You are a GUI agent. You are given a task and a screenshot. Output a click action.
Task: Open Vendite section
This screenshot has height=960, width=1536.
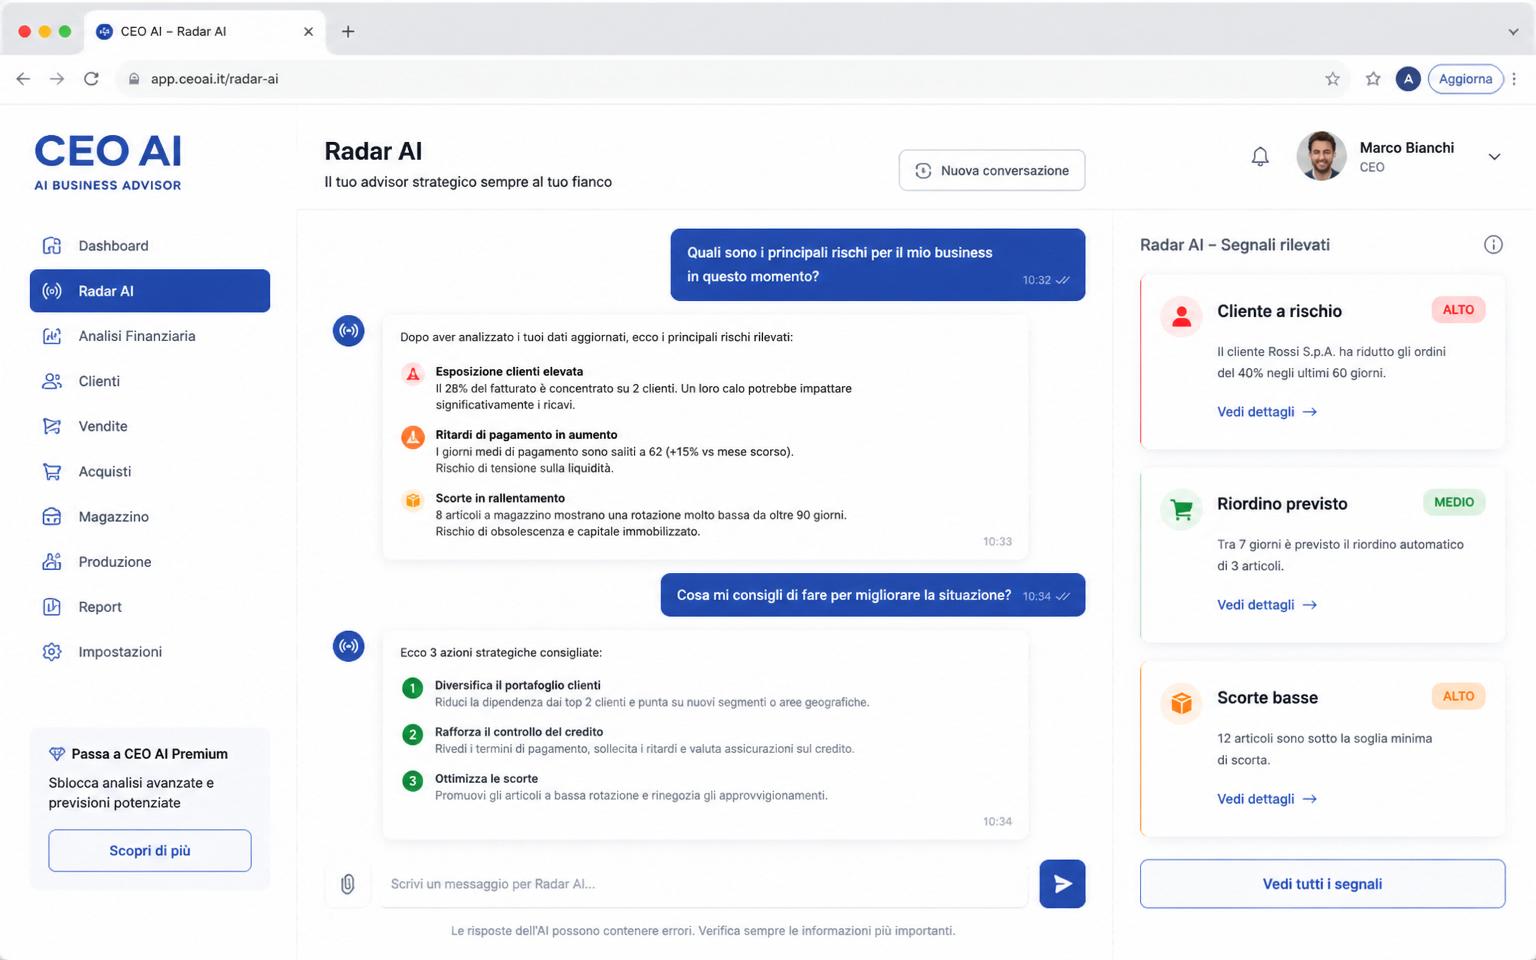(x=150, y=426)
